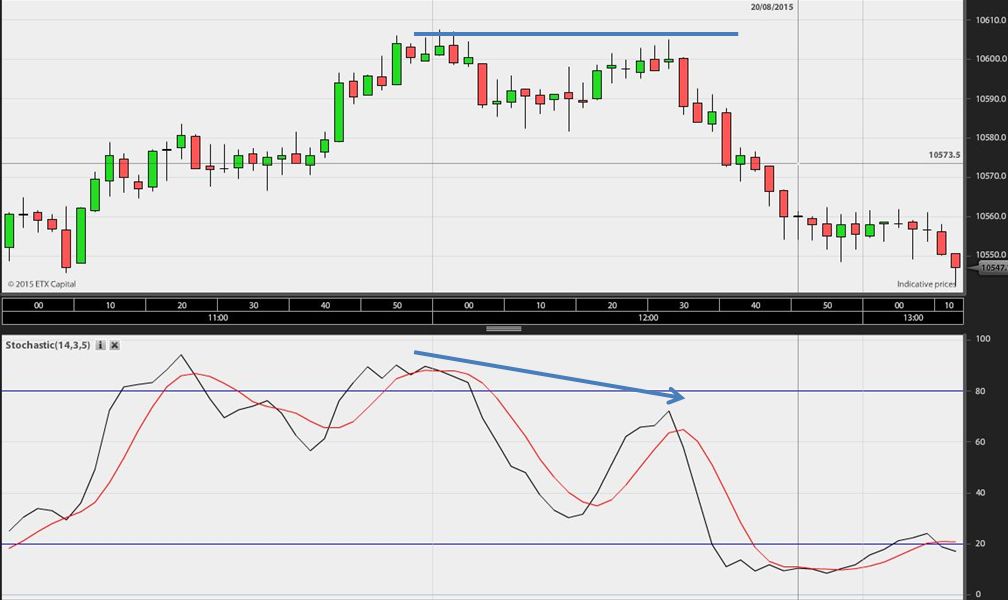
Task: Click the 60 level on the Stochastic scale
Action: (980, 442)
